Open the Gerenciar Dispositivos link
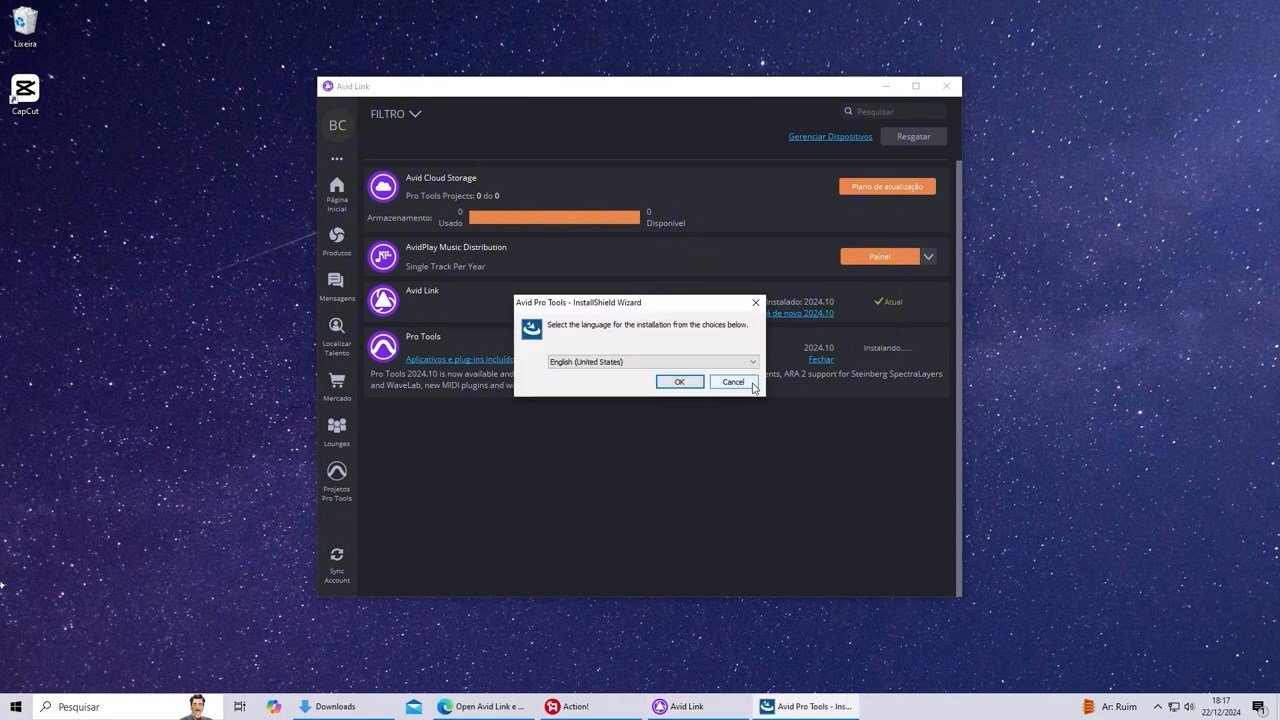The image size is (1280, 720). [x=830, y=137]
